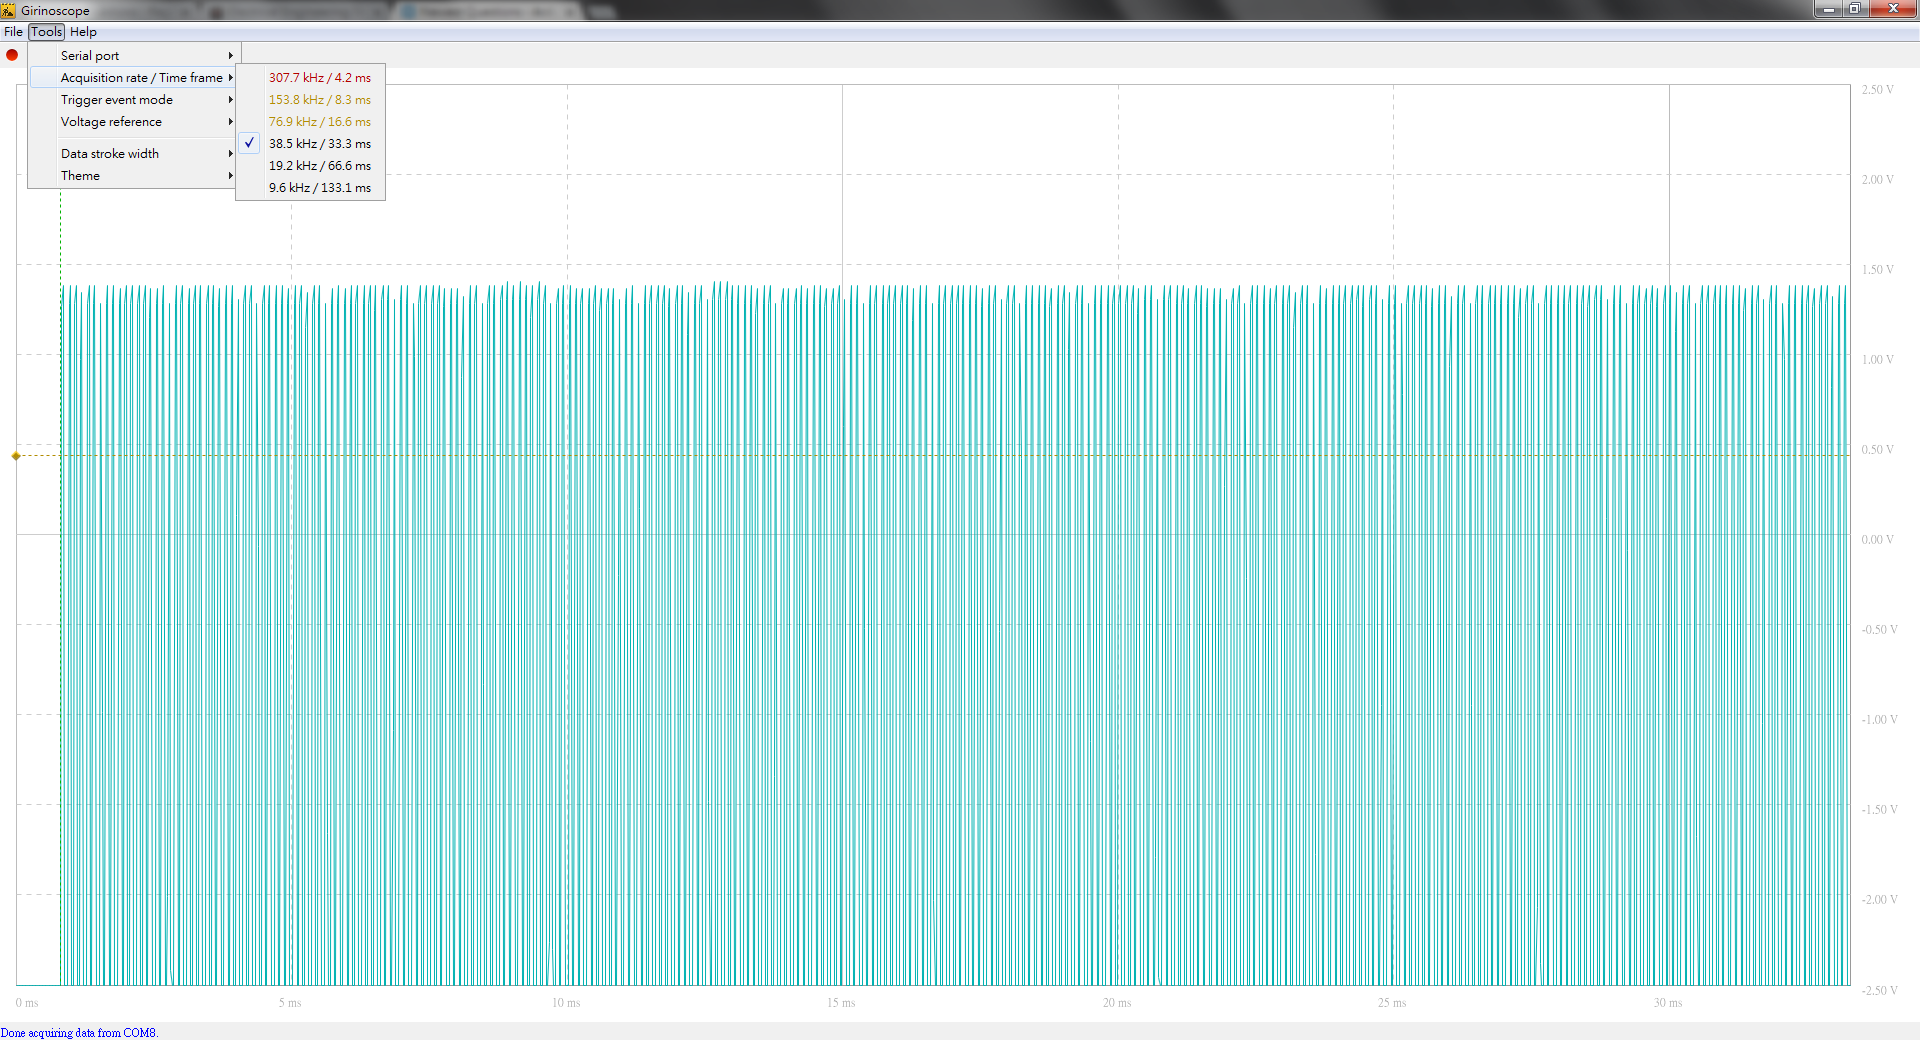1920x1040 pixels.
Task: Click the red record acquisition button
Action: (12, 55)
